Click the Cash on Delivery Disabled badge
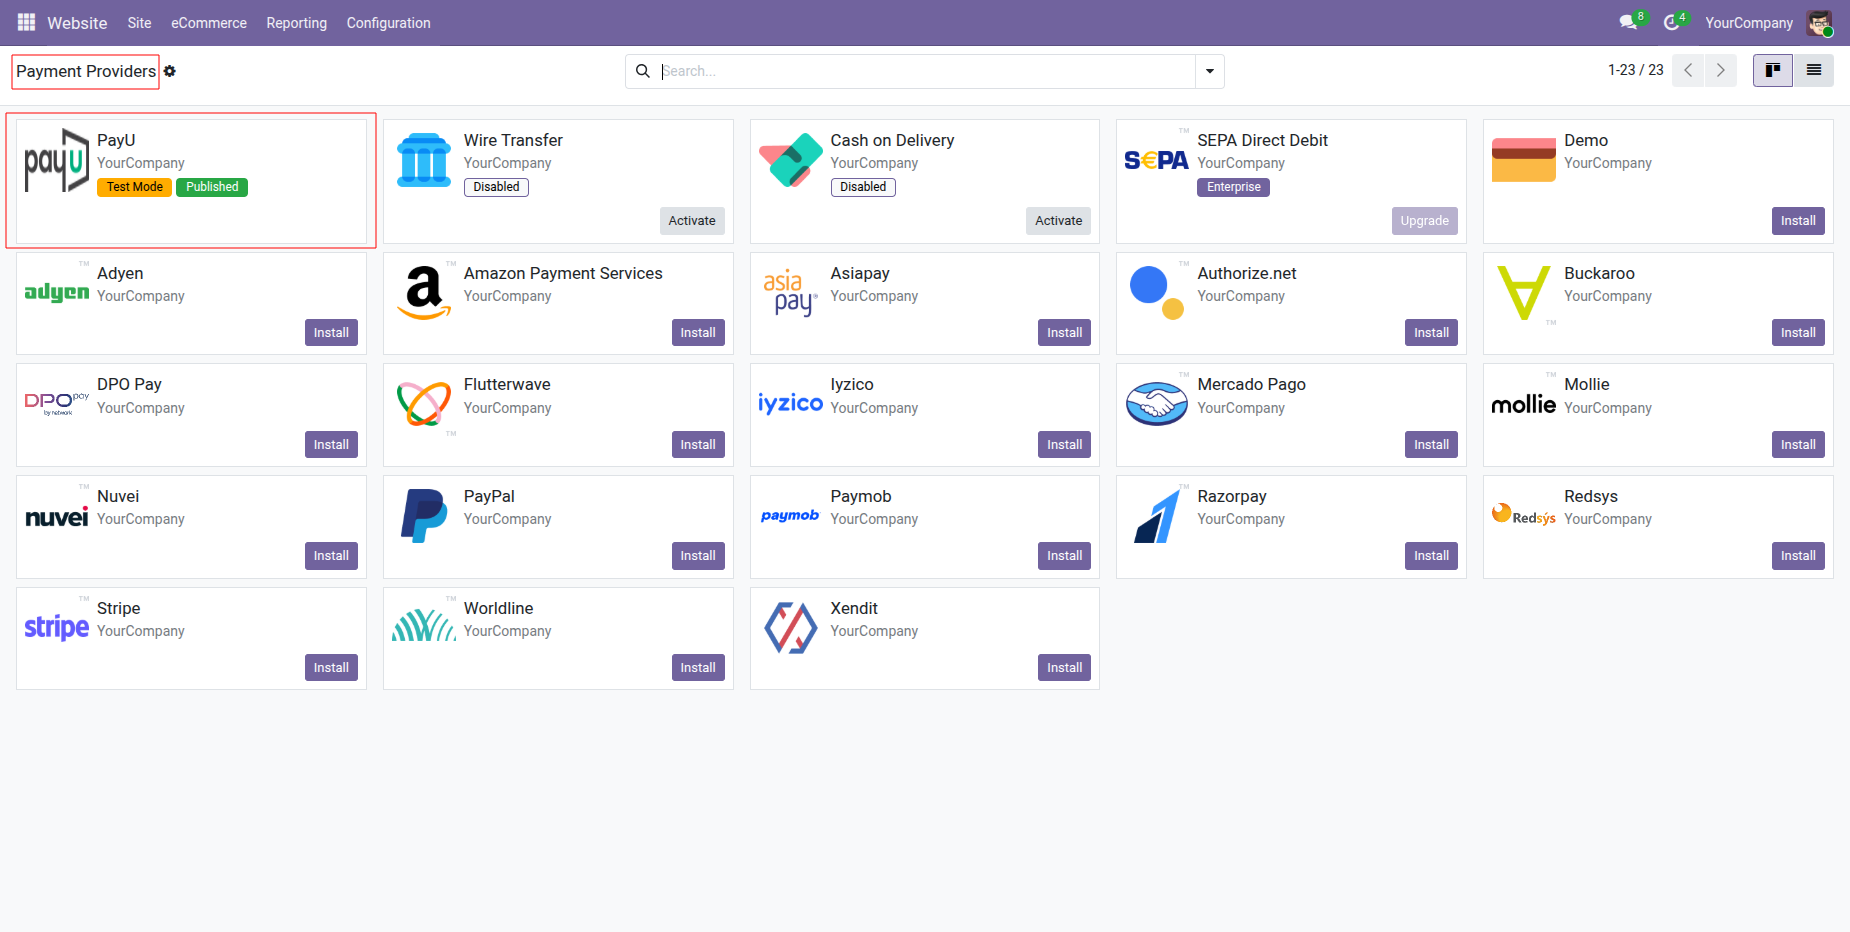This screenshot has width=1850, height=932. click(x=863, y=187)
